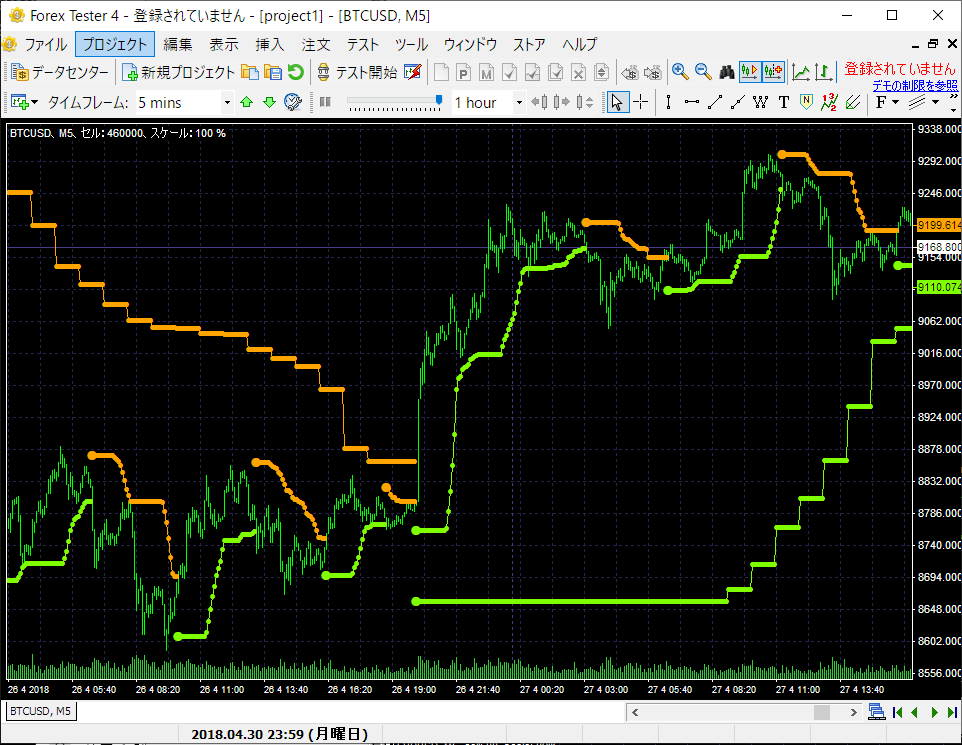Toggle chart auto-scroll mode
962x745 pixels.
pos(750,72)
